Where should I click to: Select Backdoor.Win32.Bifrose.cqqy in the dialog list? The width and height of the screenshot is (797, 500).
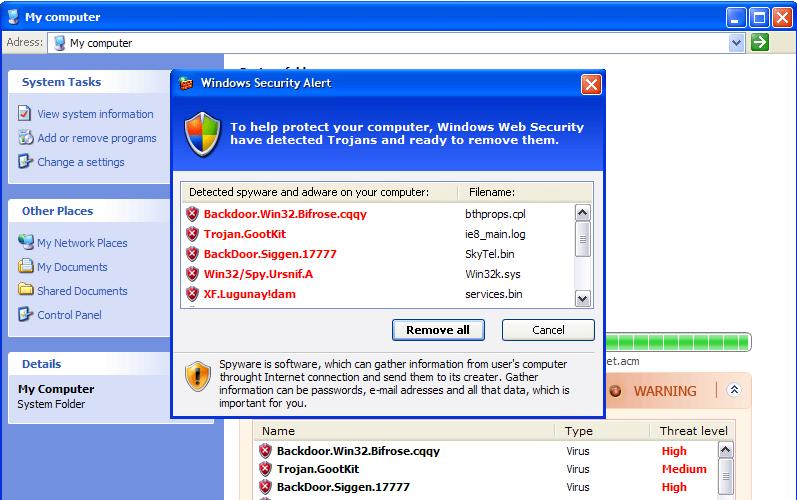[x=285, y=214]
